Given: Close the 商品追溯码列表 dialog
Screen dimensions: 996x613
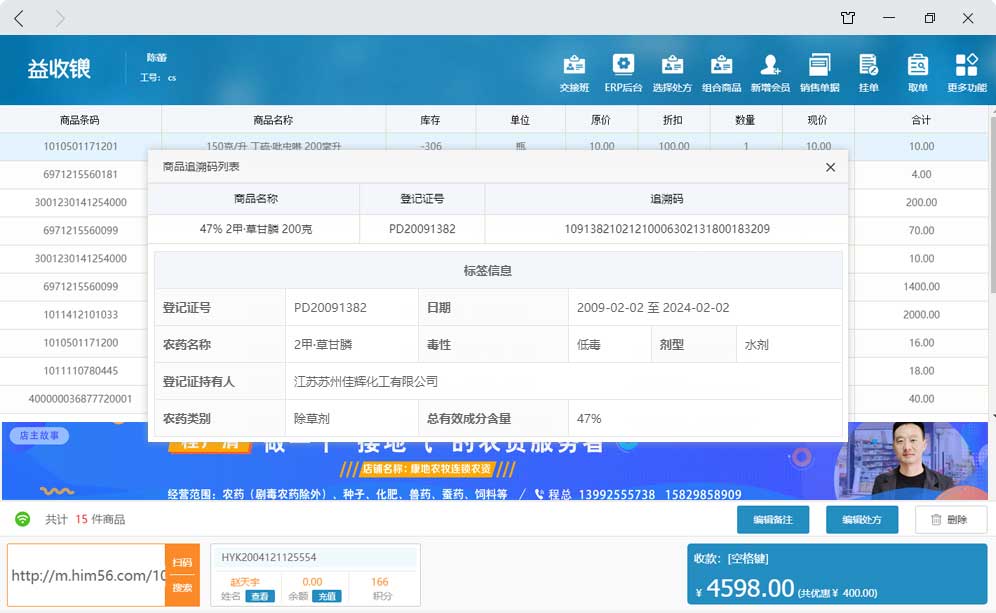Looking at the screenshot, I should tap(830, 167).
